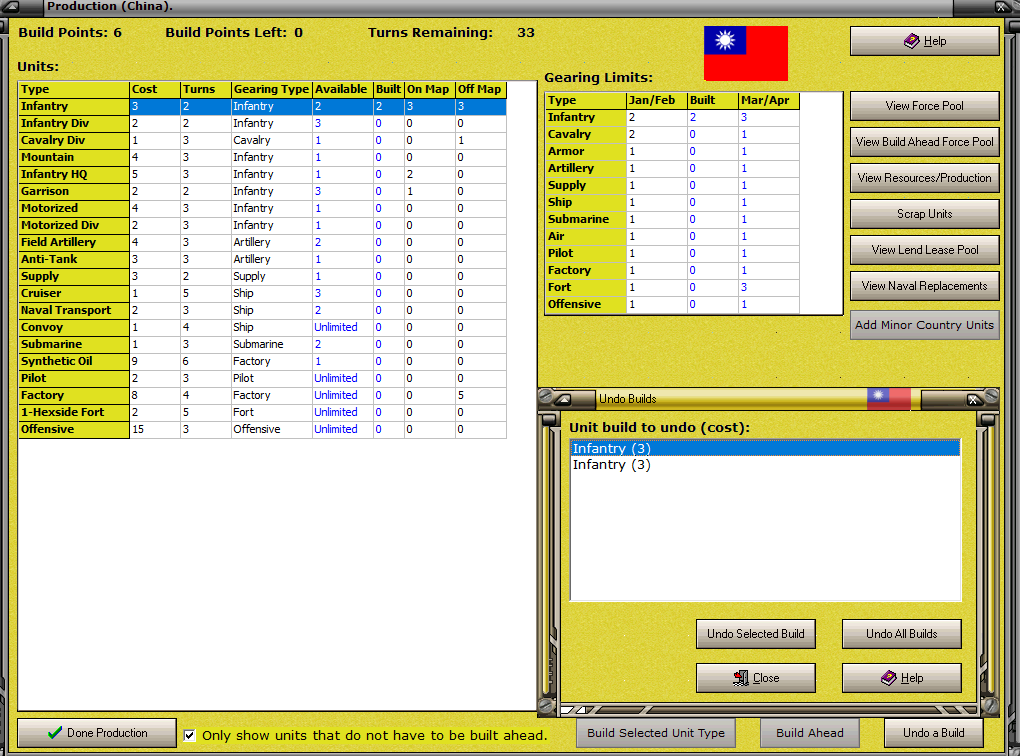Select the Naval Transport unit row

point(263,310)
